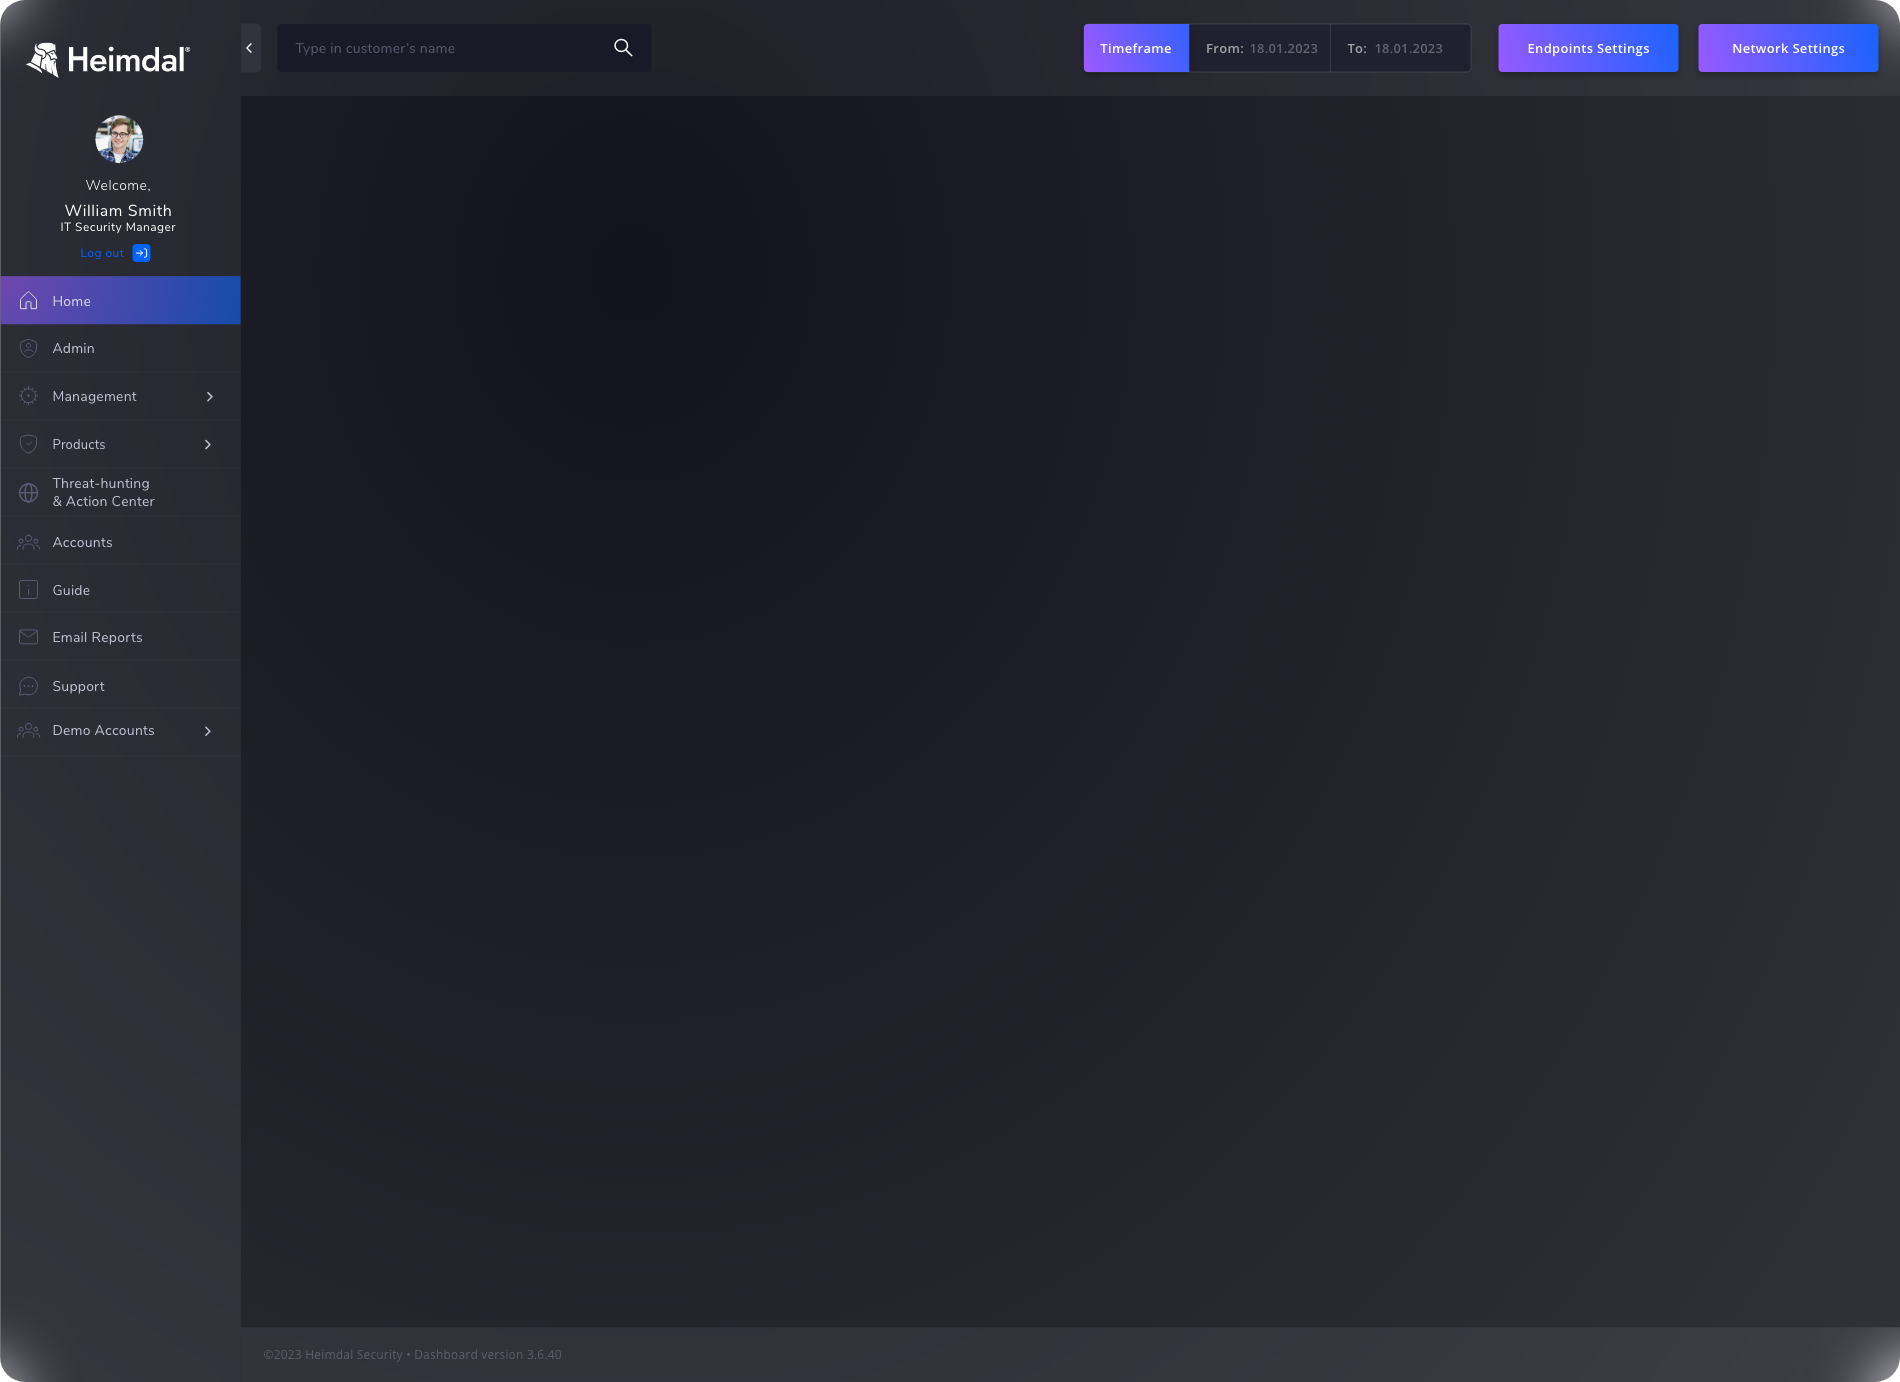Viewport: 1900px width, 1382px height.
Task: Expand the Demo Accounts submenu chevron
Action: [208, 732]
